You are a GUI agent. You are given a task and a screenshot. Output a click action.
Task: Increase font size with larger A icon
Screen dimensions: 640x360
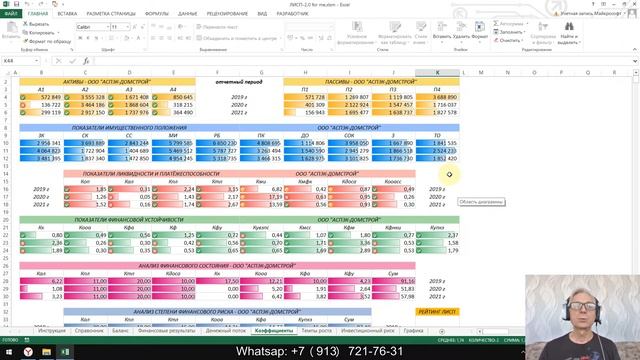pos(135,27)
